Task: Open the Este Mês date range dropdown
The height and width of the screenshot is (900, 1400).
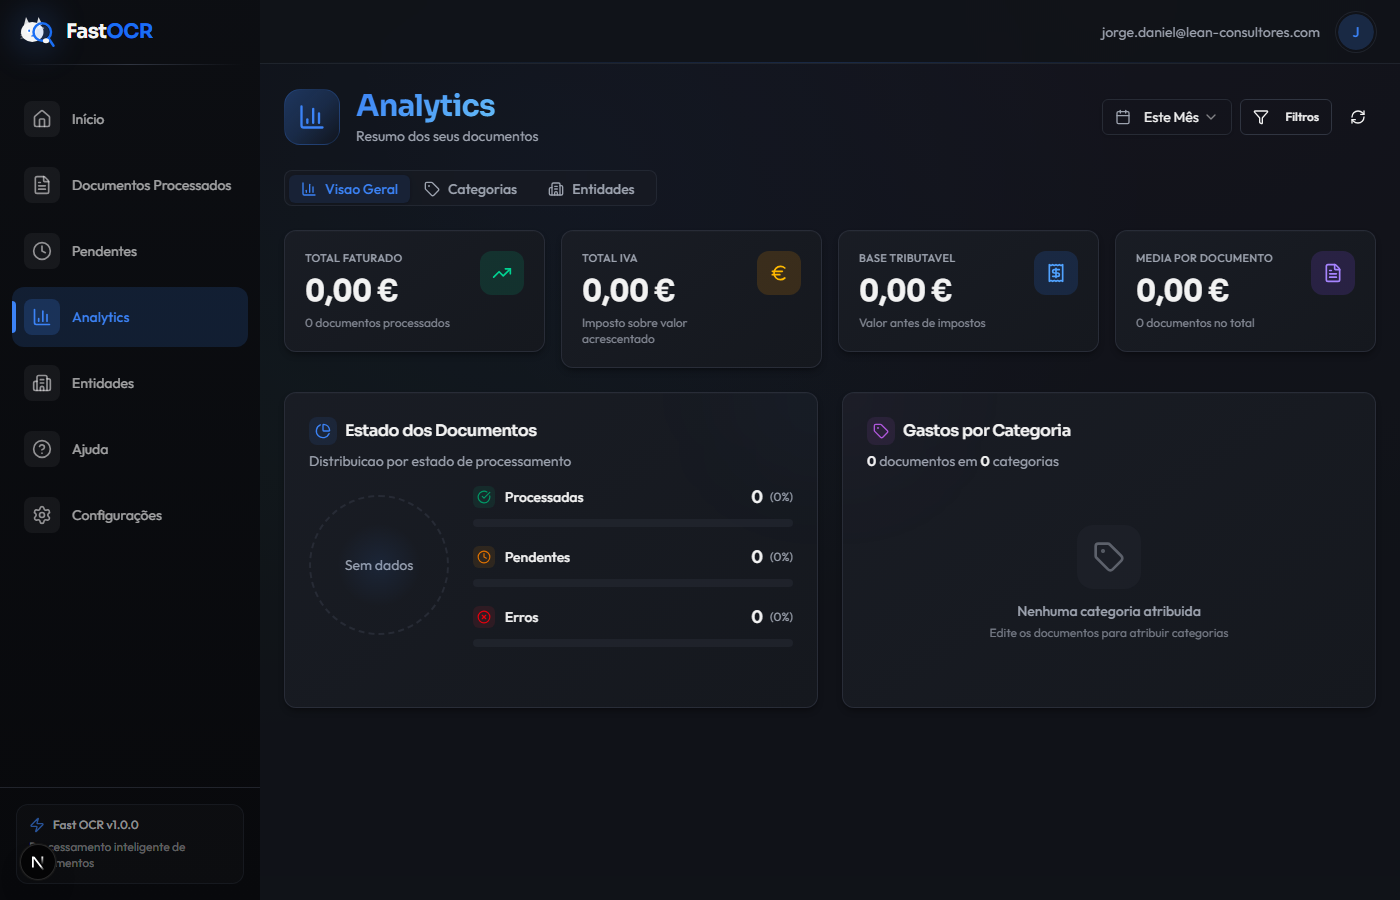Action: tap(1166, 116)
